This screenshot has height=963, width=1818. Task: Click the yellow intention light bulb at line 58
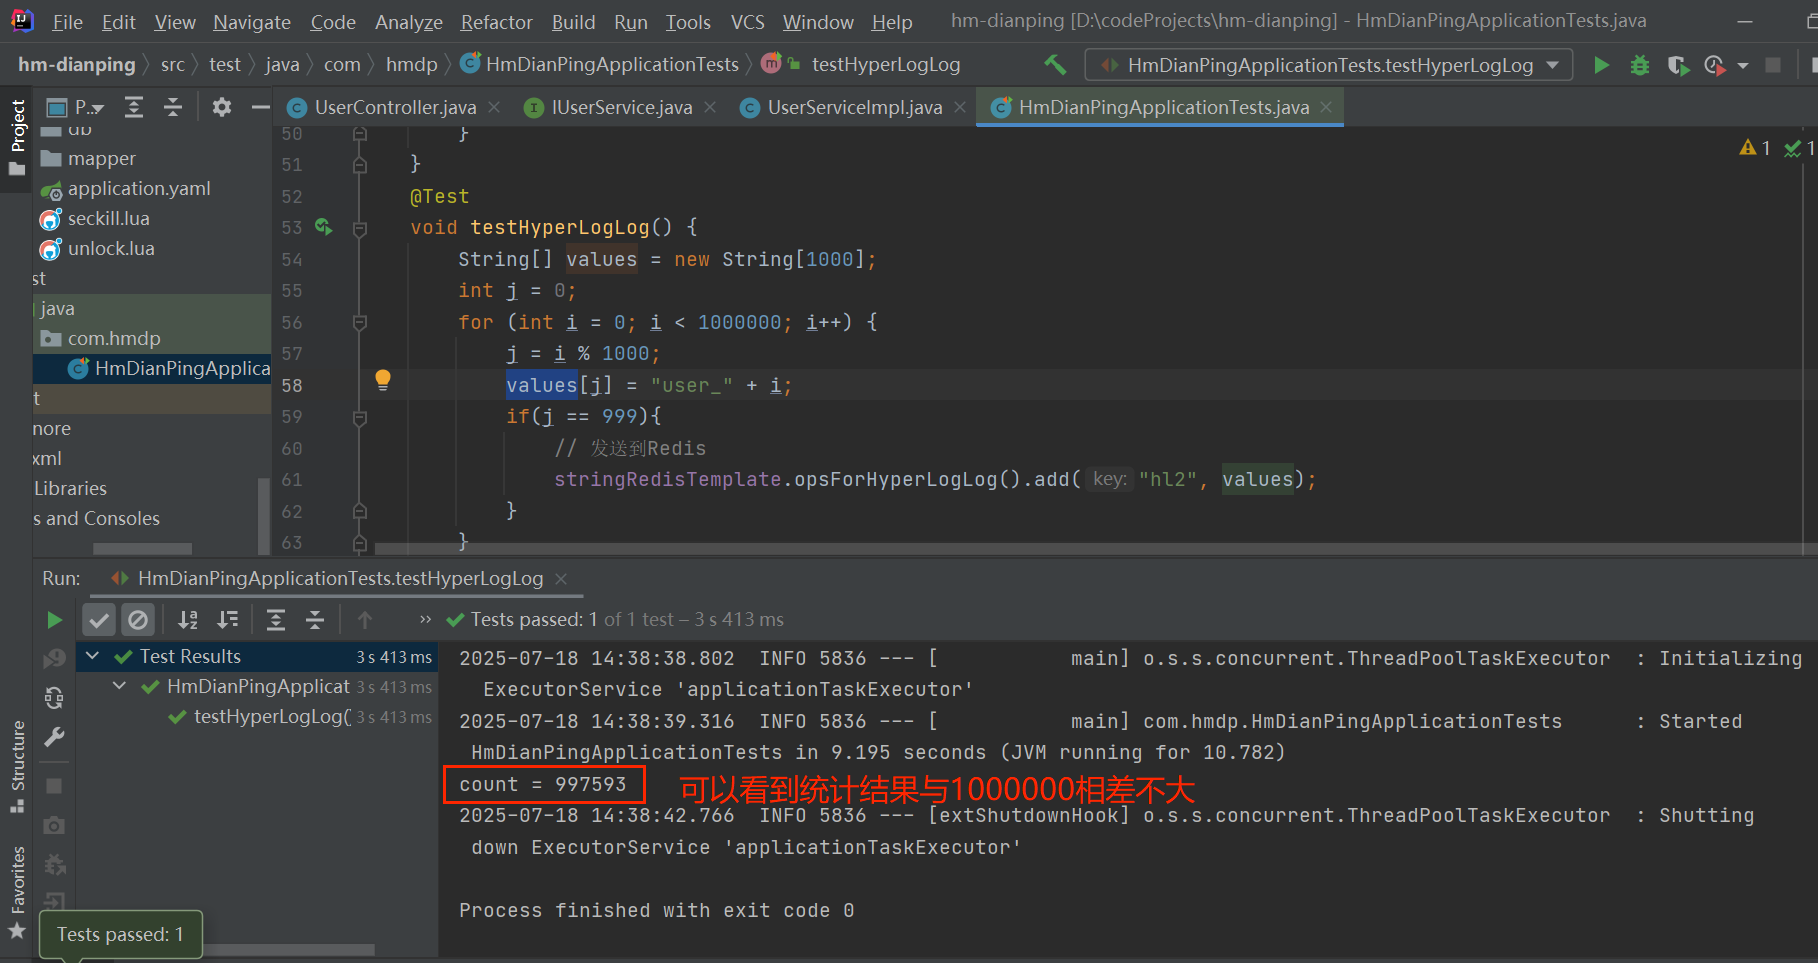pyautogui.click(x=382, y=380)
